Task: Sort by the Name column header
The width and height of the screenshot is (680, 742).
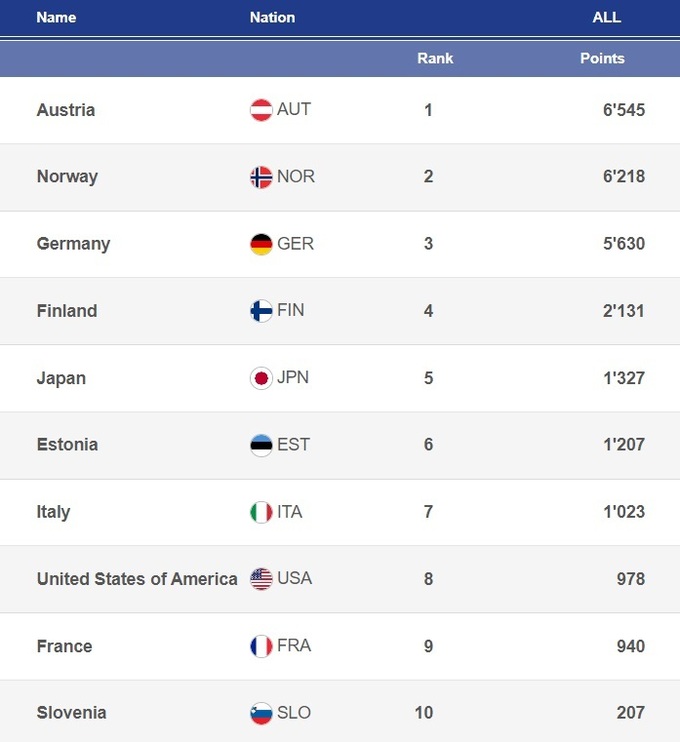Action: [56, 17]
